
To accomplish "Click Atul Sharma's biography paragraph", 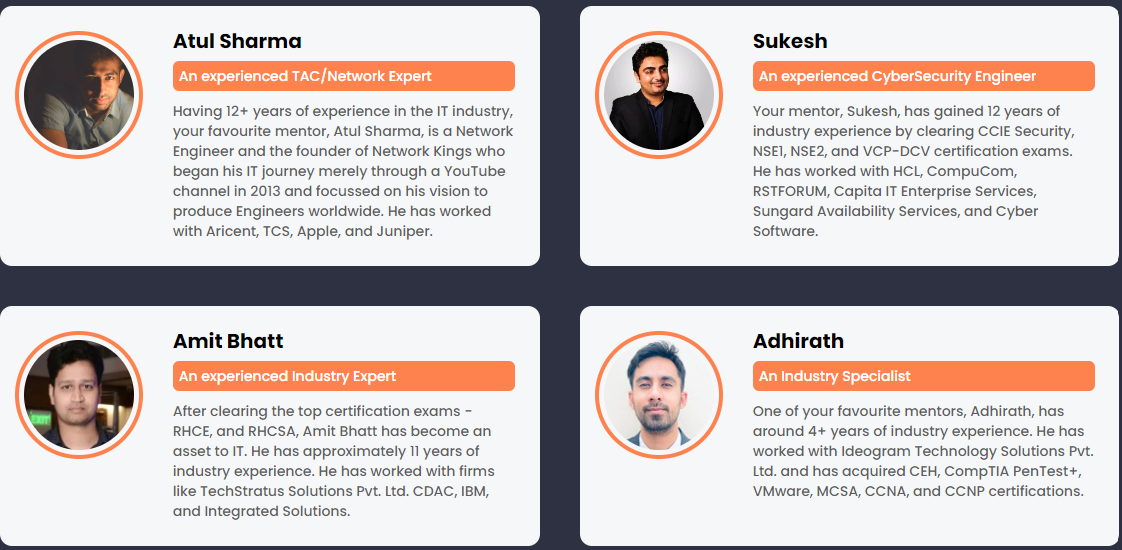I will pyautogui.click(x=343, y=172).
